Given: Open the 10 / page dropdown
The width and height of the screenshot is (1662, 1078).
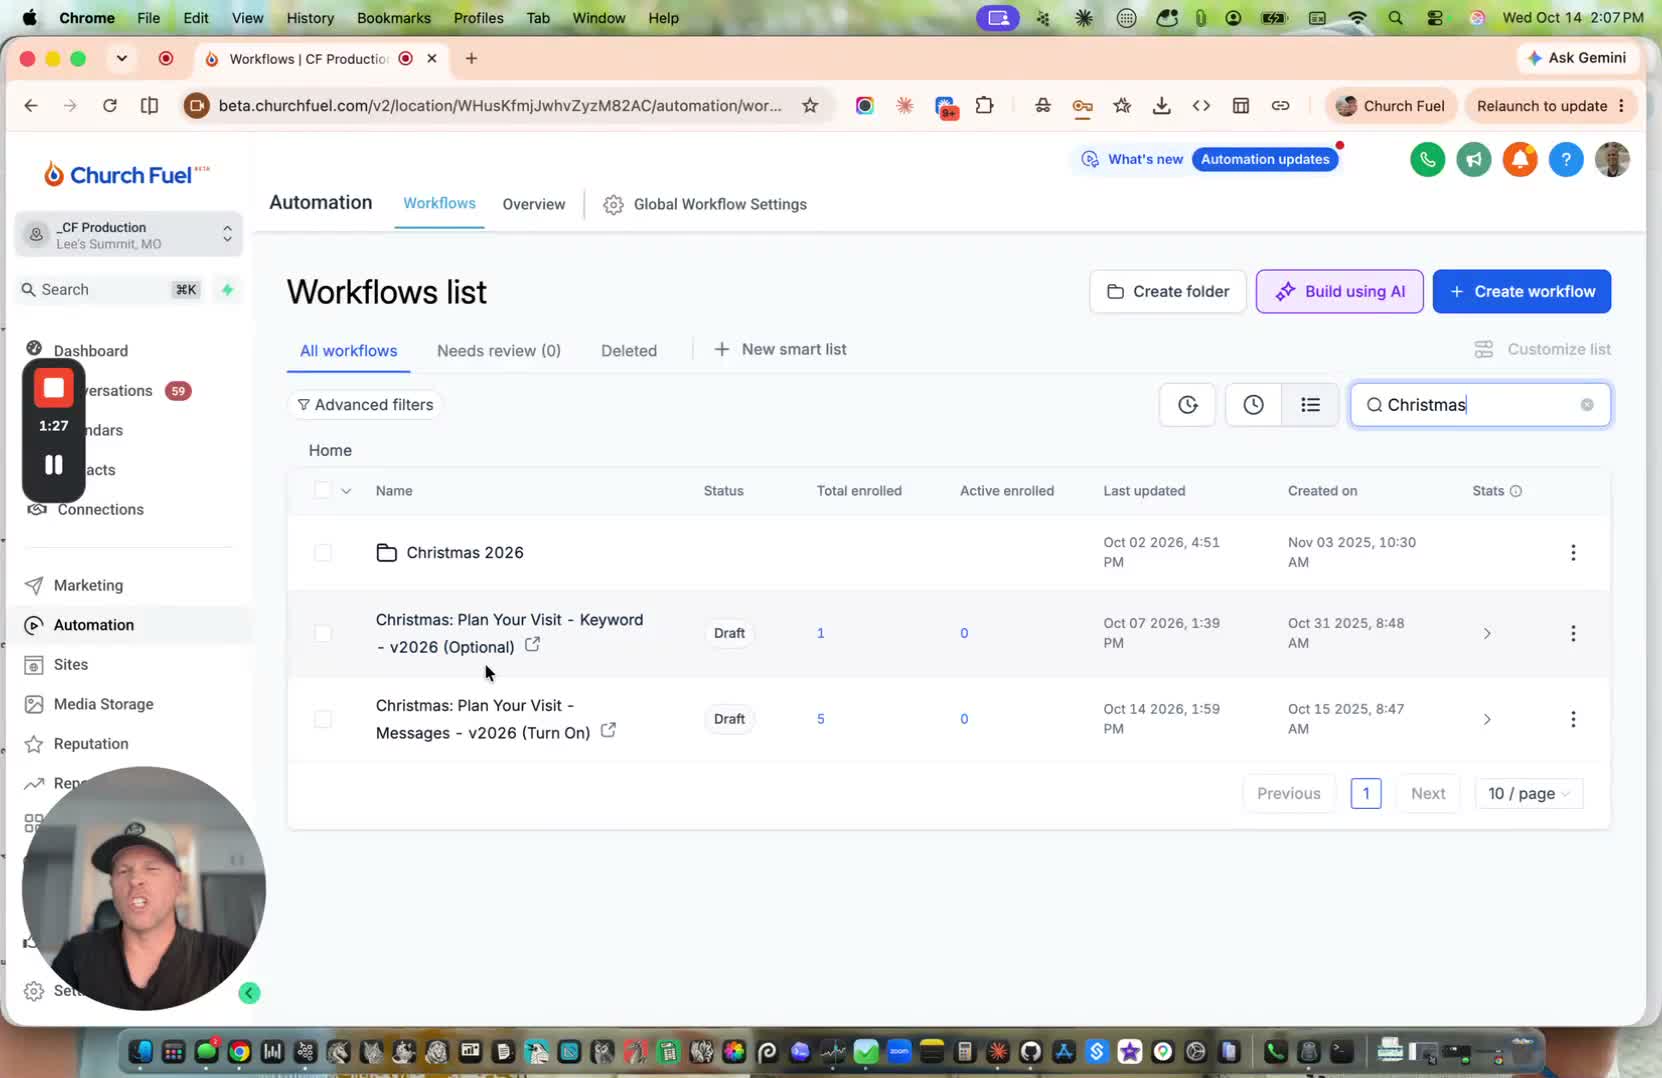Looking at the screenshot, I should tap(1529, 794).
